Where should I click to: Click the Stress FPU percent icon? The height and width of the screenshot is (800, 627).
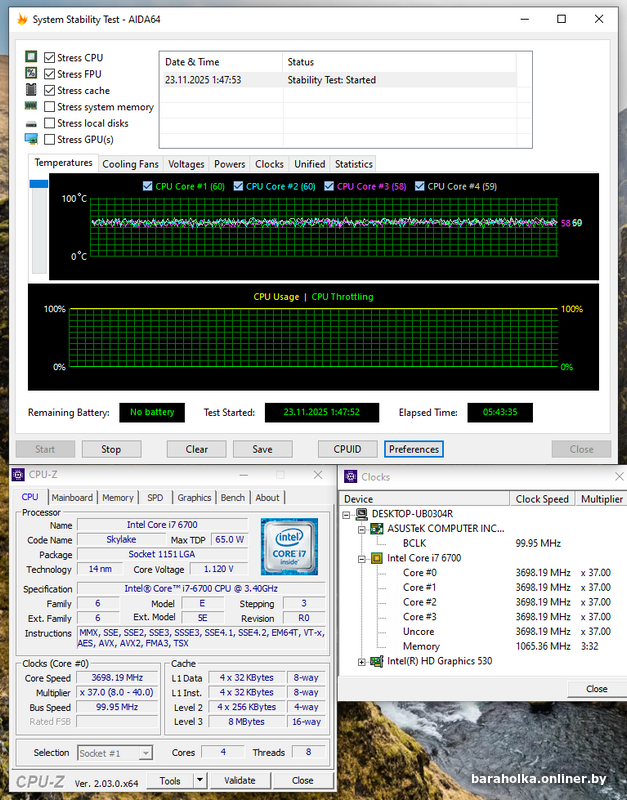click(31, 73)
